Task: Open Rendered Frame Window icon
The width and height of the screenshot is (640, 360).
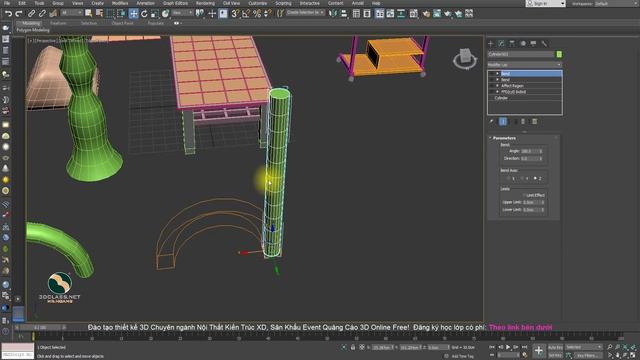Action: [x=437, y=13]
